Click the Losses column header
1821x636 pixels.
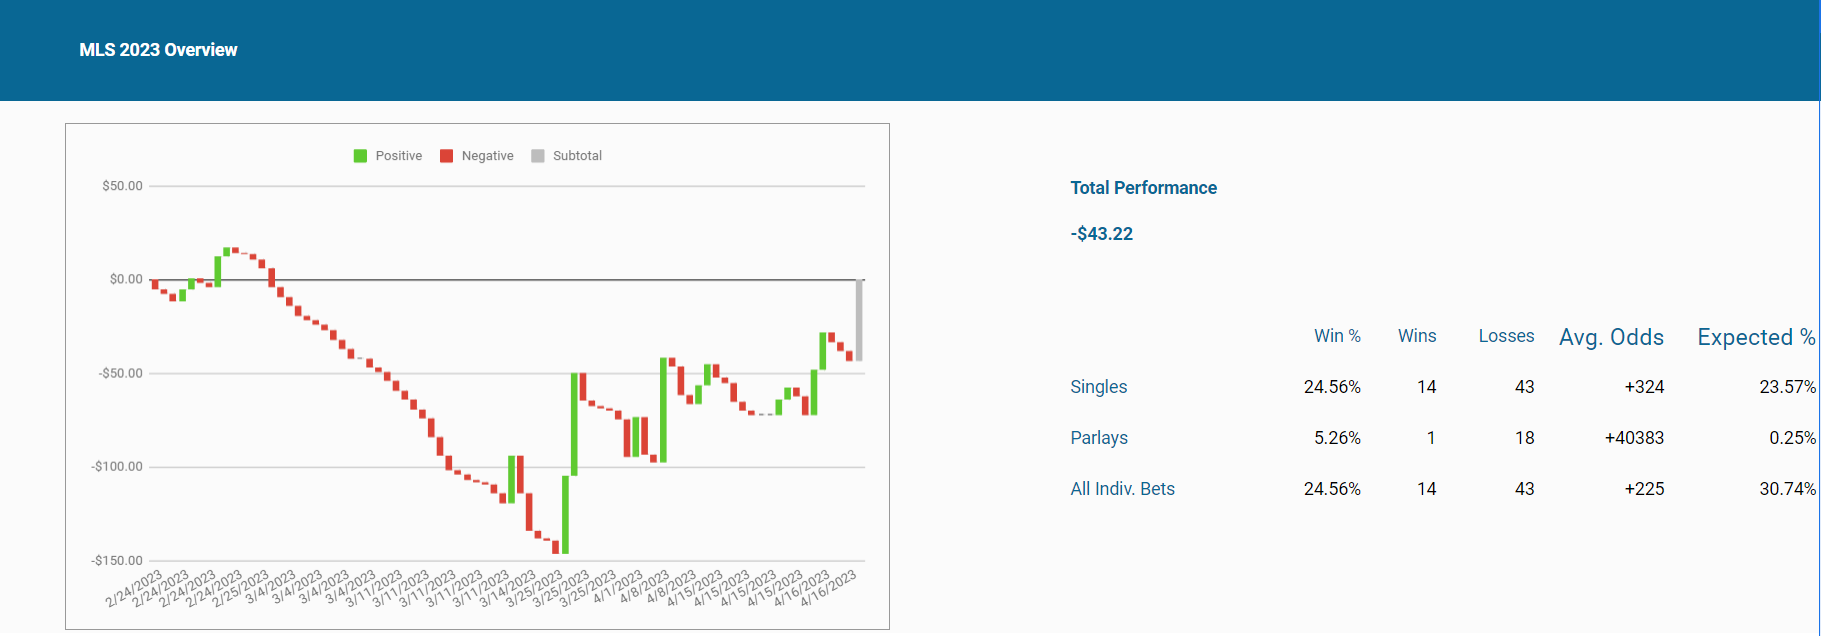(1506, 336)
